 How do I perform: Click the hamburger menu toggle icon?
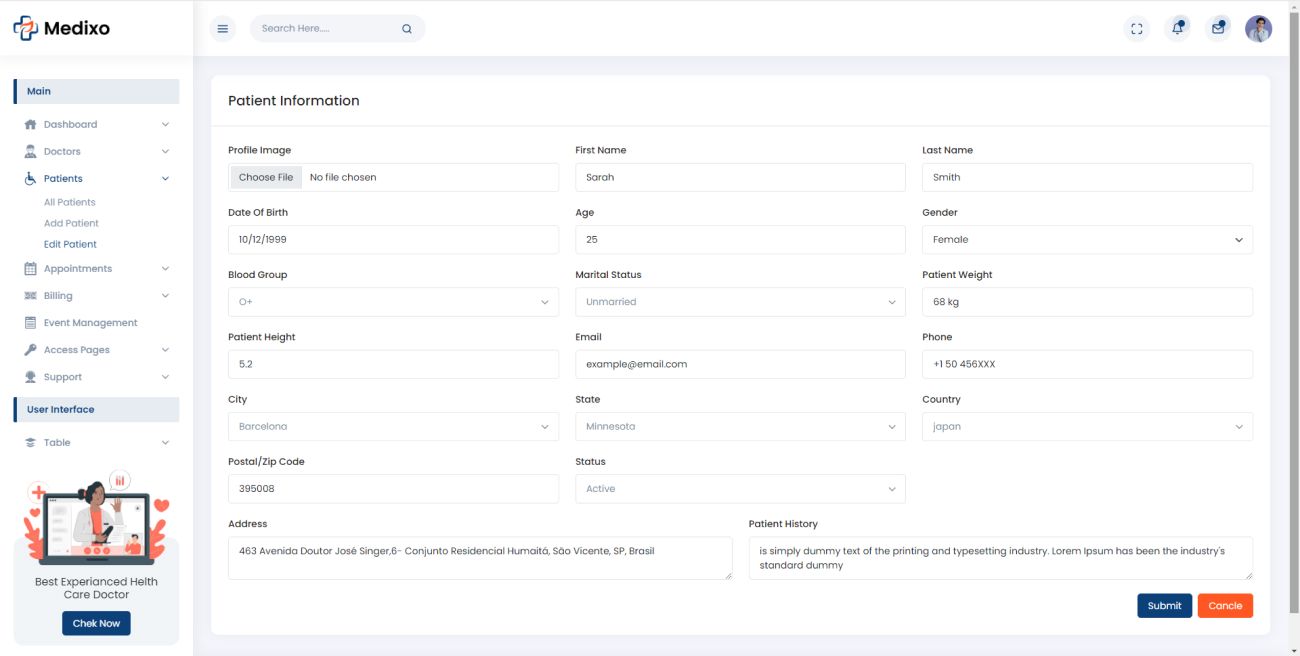tap(223, 29)
